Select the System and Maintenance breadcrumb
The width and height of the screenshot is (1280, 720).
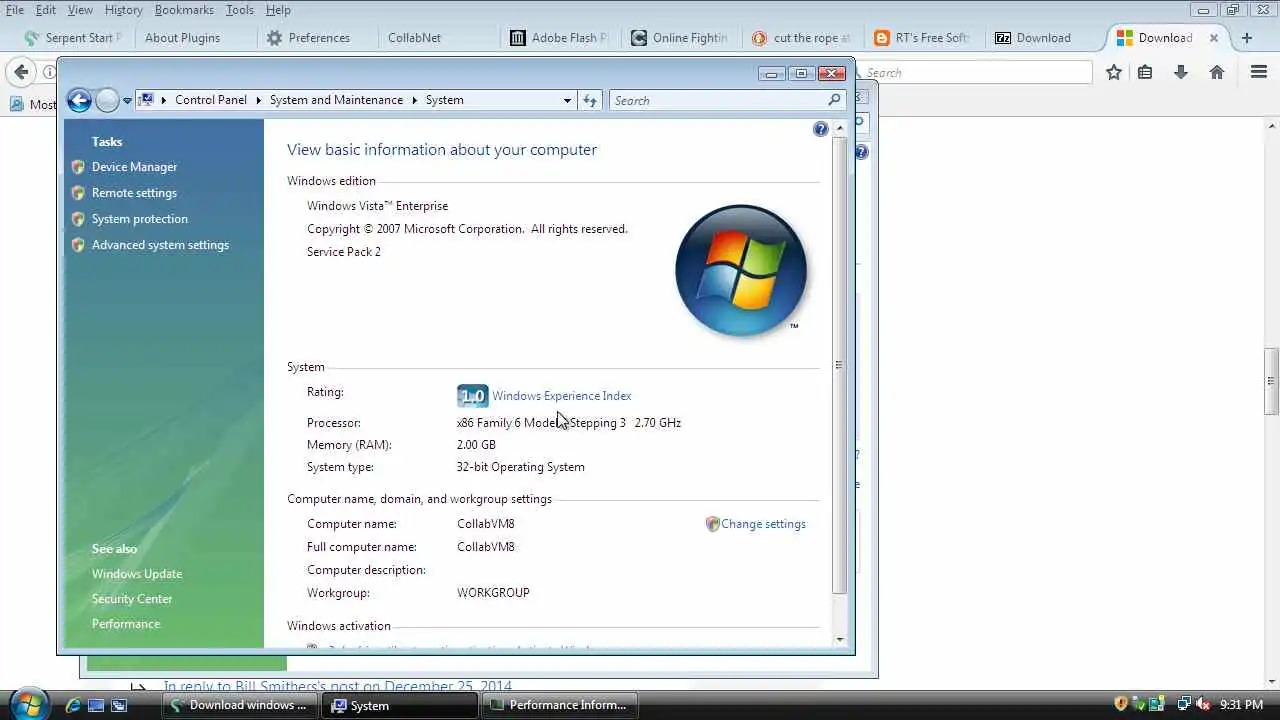(x=336, y=100)
